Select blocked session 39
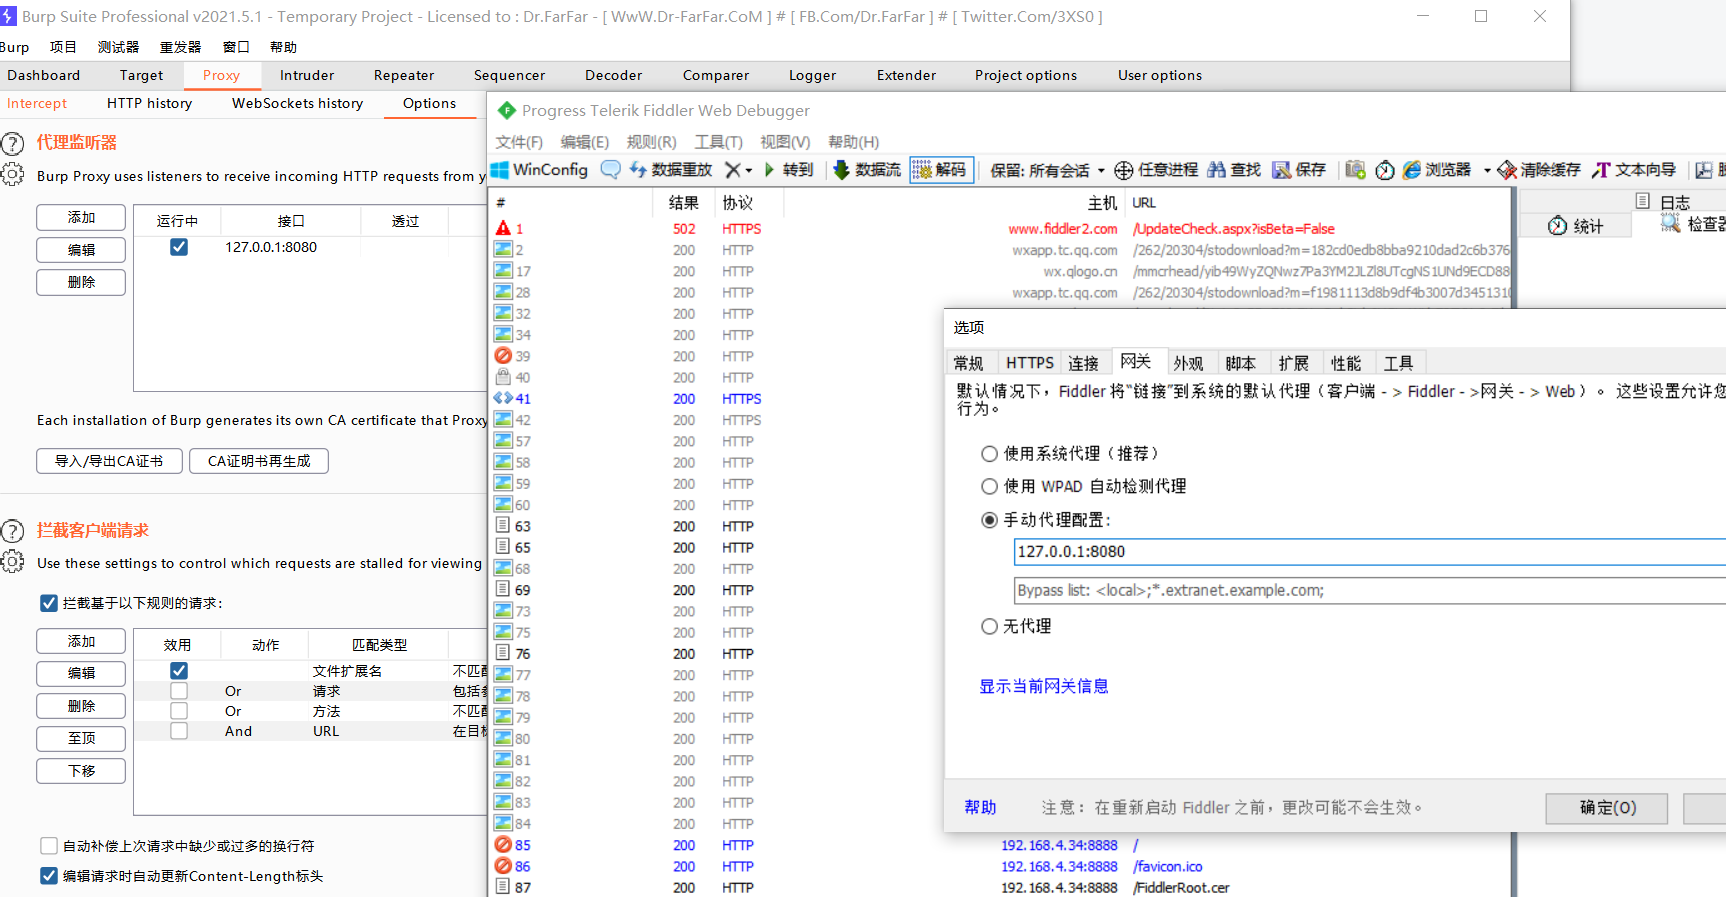This screenshot has height=897, width=1726. click(x=1001, y=356)
